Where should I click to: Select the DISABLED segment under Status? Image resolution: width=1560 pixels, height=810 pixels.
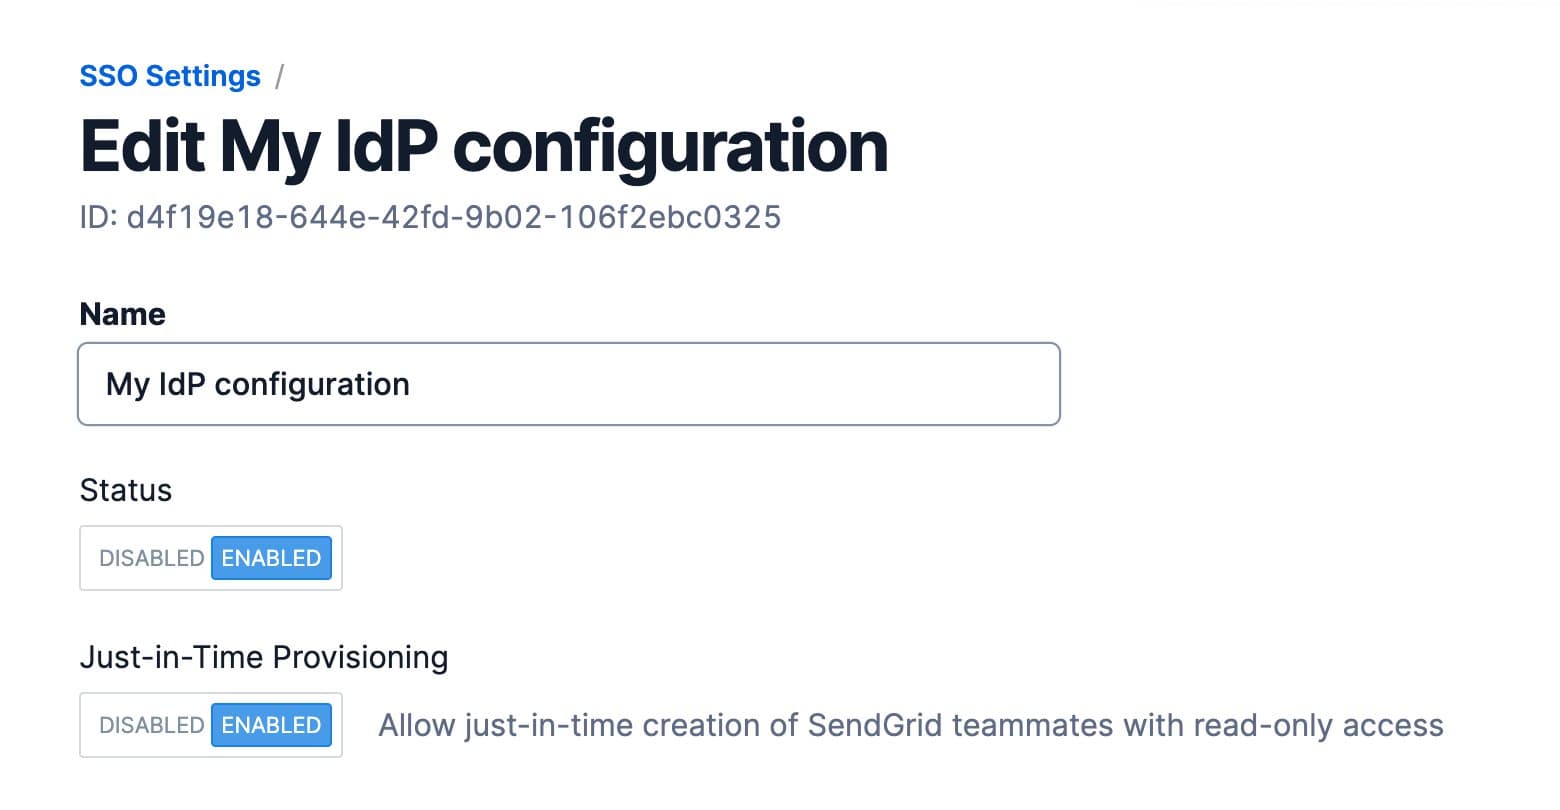point(150,558)
